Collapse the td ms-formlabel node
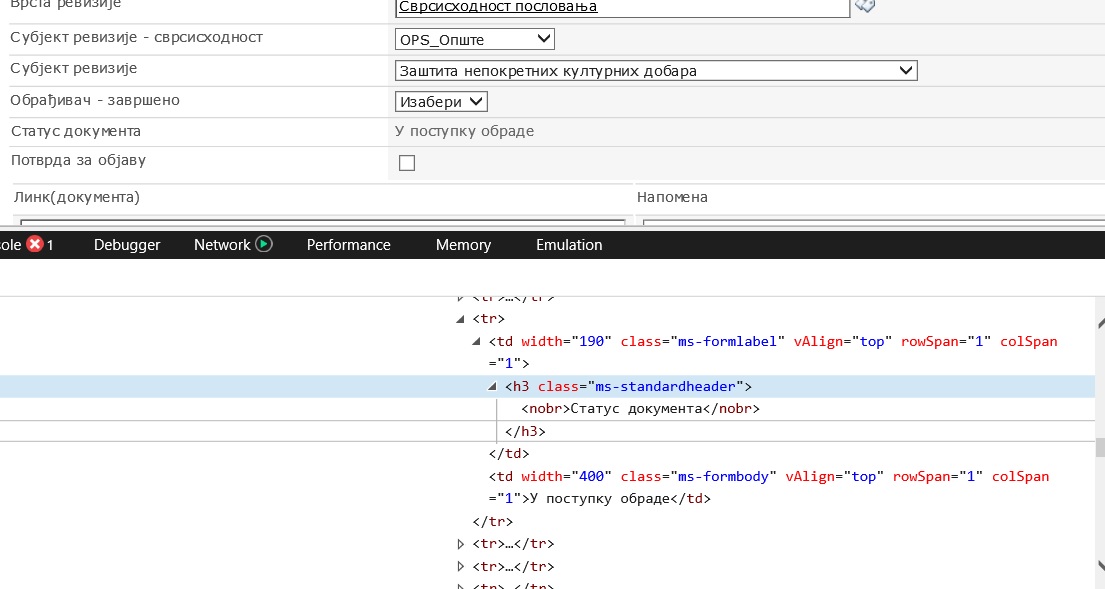This screenshot has width=1105, height=589. pyautogui.click(x=476, y=342)
